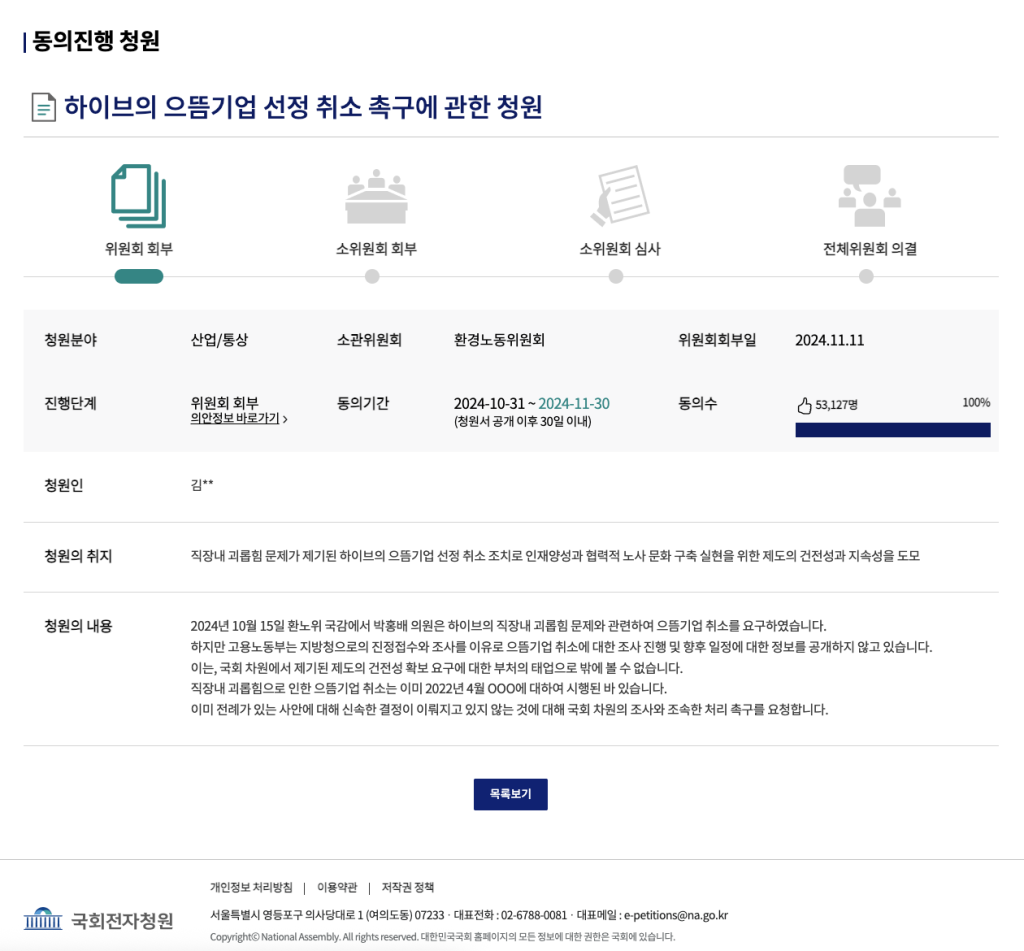Click the chevron after 의안정보 바로가기
This screenshot has height=951, width=1024.
[x=285, y=419]
